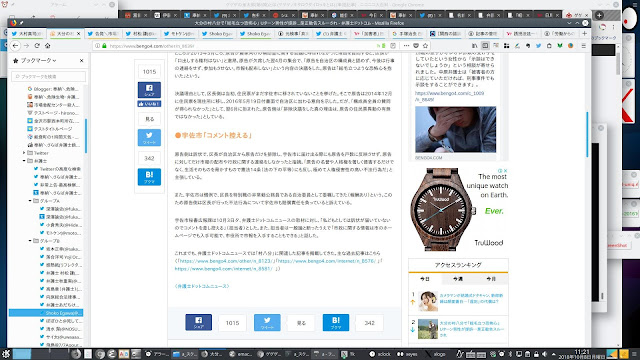Open the number 1 ranked article

(471, 298)
